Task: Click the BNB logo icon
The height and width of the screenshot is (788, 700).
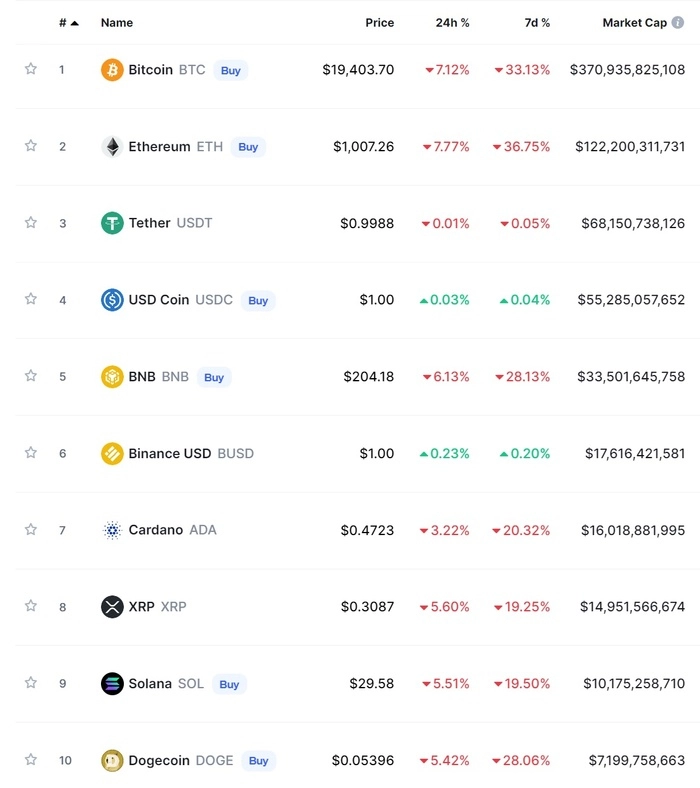Action: 112,377
